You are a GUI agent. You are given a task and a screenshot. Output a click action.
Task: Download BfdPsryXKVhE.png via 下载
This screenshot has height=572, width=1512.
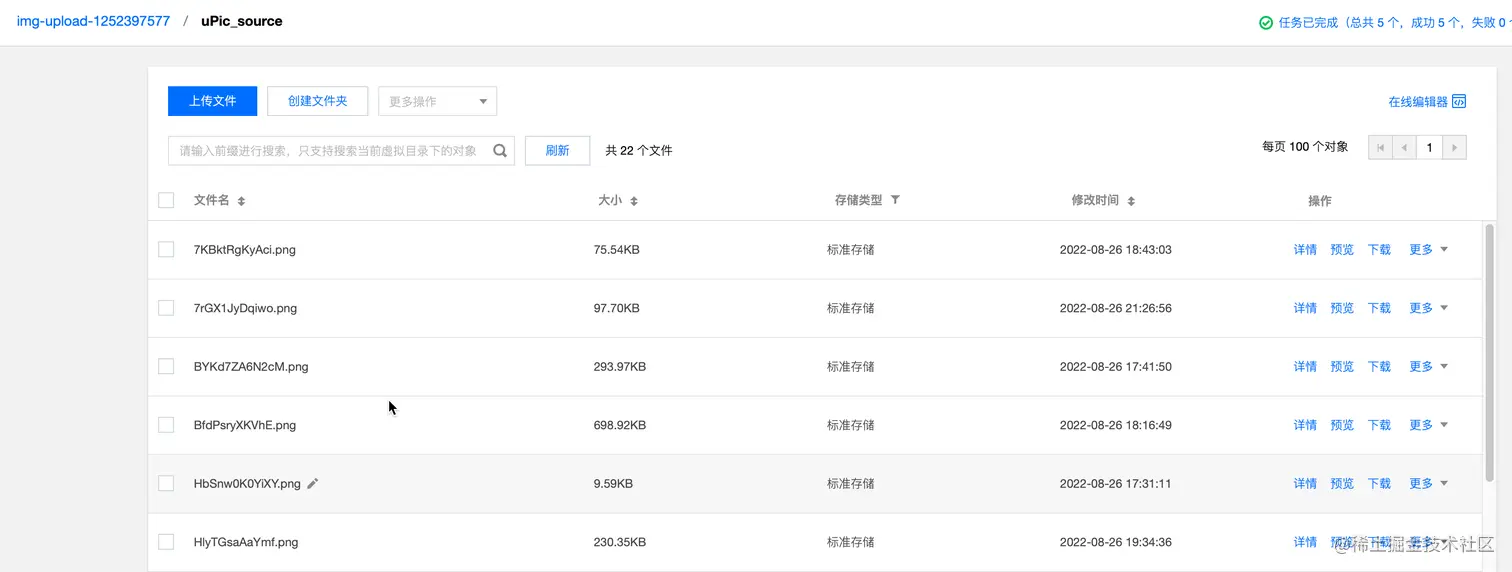pyautogui.click(x=1379, y=425)
